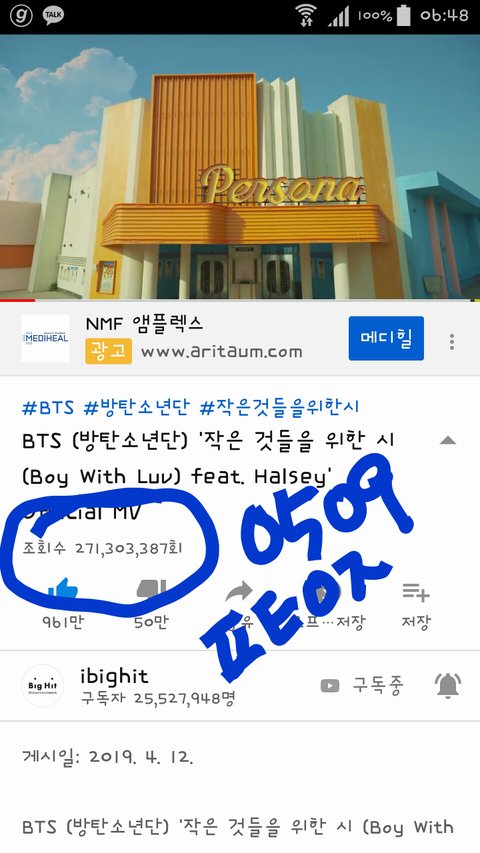Tap the Persona video player

[x=240, y=167]
